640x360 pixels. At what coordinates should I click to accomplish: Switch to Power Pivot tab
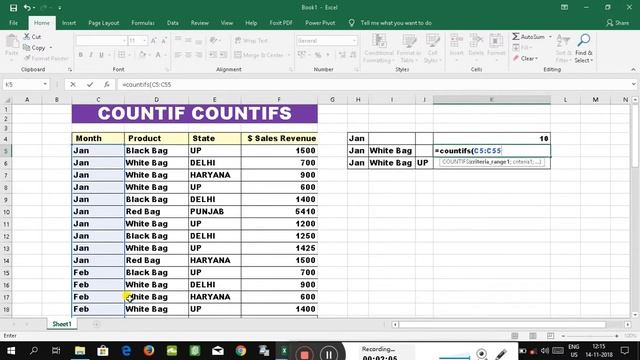(320, 23)
